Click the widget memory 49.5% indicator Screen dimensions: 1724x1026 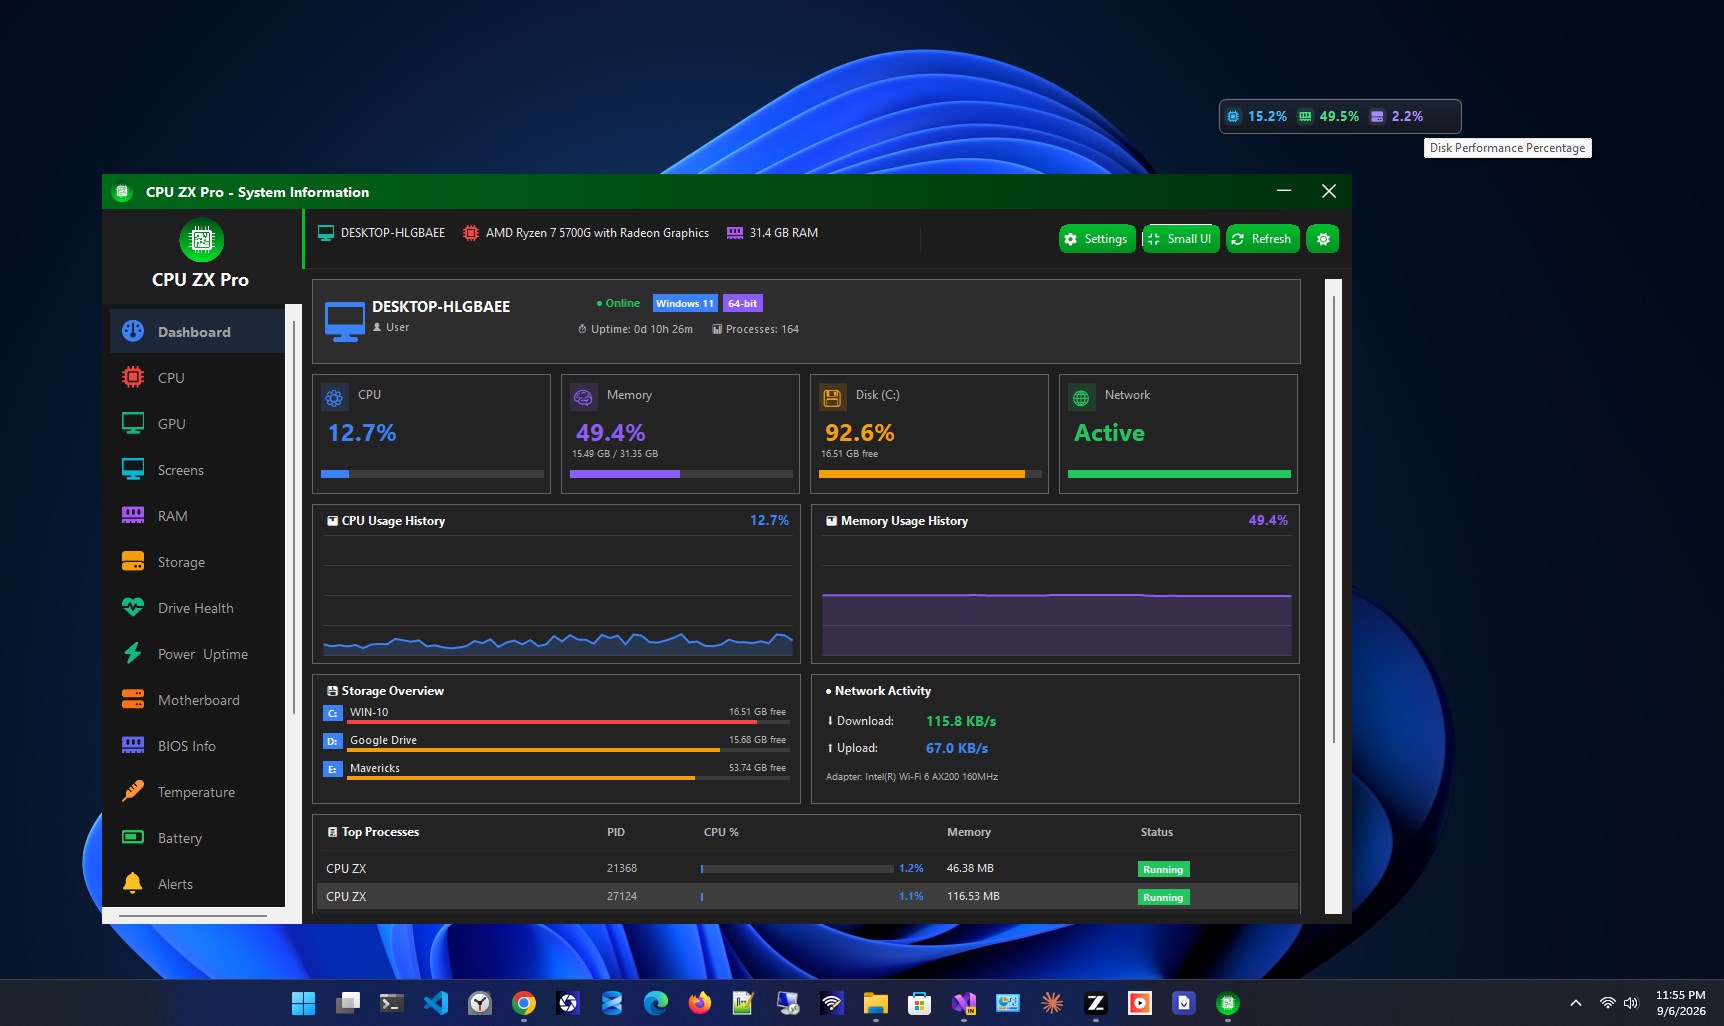coord(1329,116)
